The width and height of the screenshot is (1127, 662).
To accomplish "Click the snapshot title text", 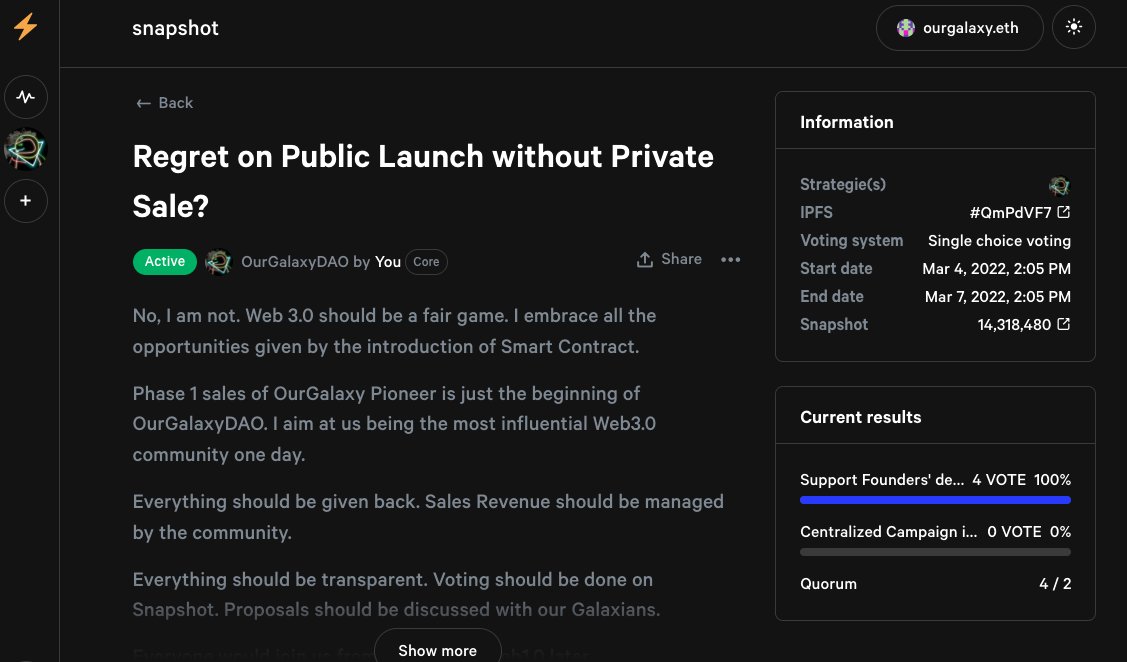I will [175, 28].
